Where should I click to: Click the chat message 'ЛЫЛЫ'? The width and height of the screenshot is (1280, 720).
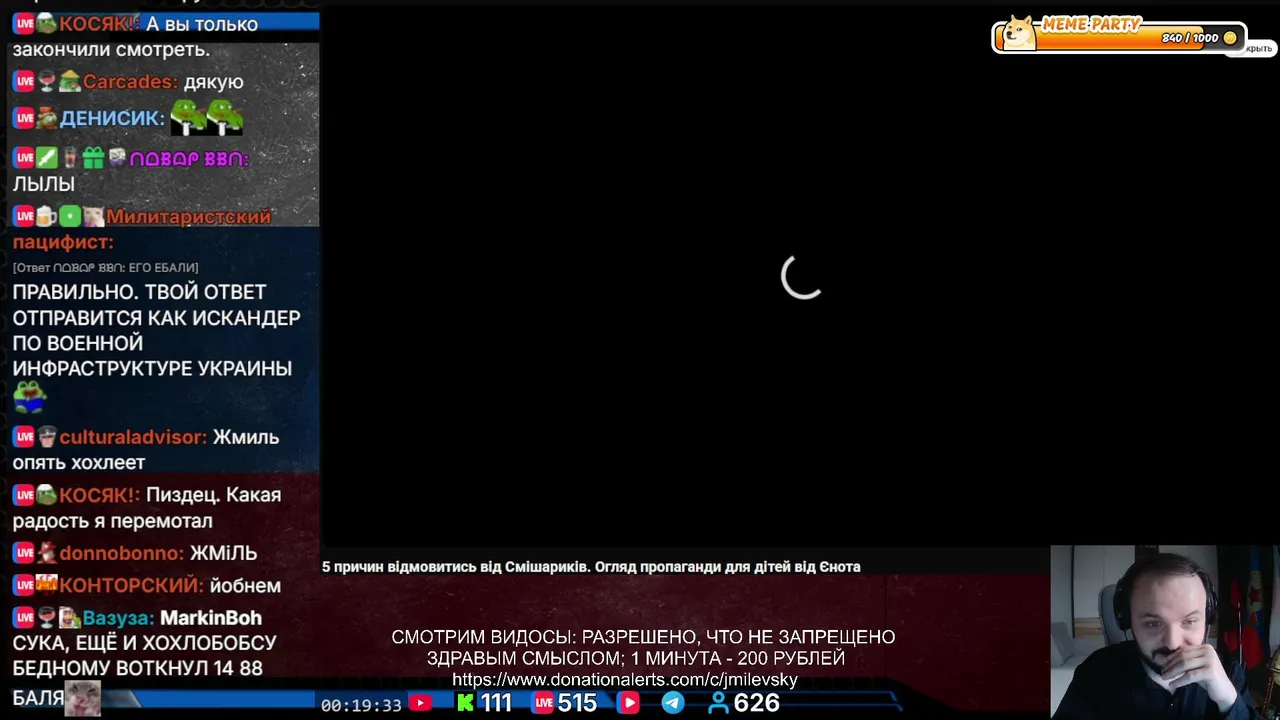point(44,184)
